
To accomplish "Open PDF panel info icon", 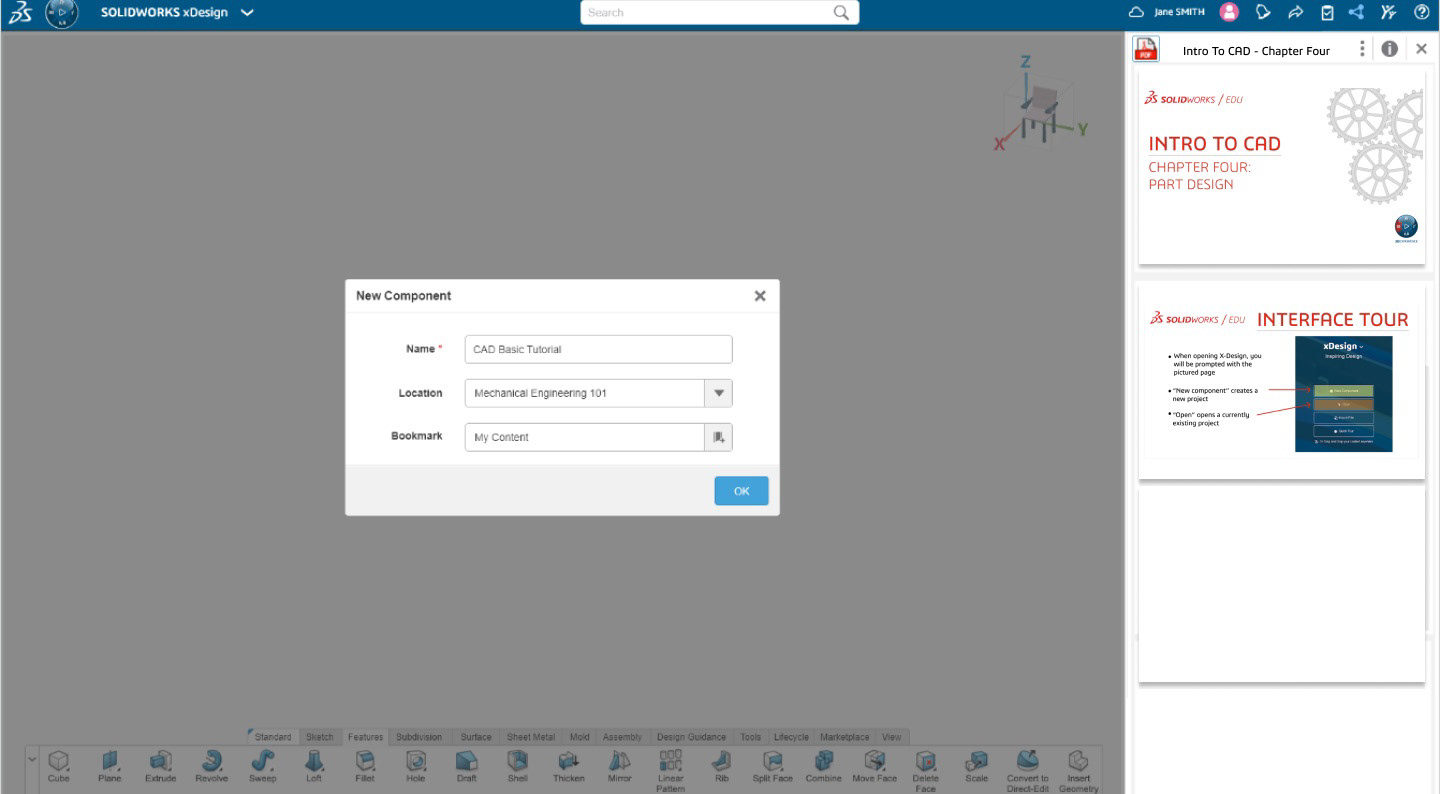I will coord(1389,48).
